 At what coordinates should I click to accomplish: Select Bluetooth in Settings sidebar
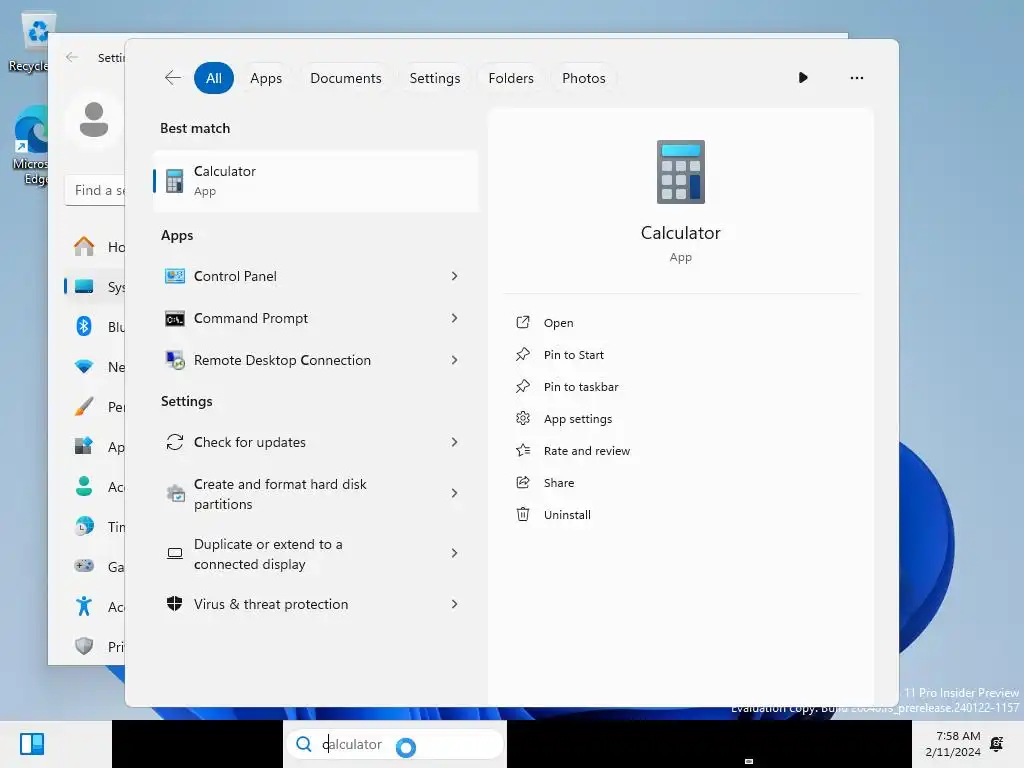tap(95, 327)
